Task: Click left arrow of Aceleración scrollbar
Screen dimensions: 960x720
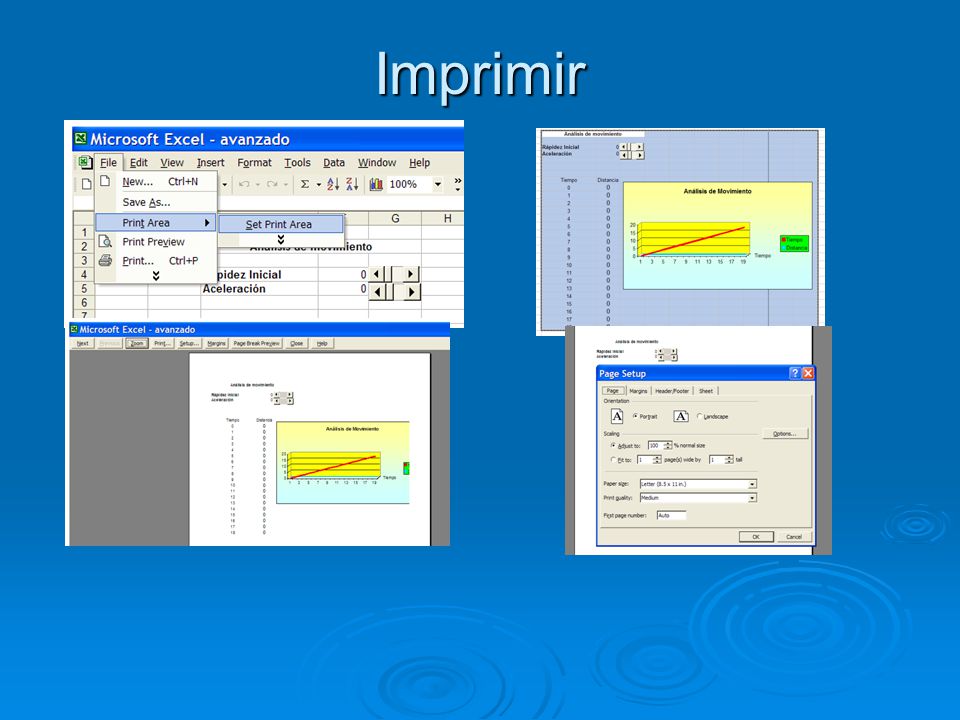Action: pos(377,292)
